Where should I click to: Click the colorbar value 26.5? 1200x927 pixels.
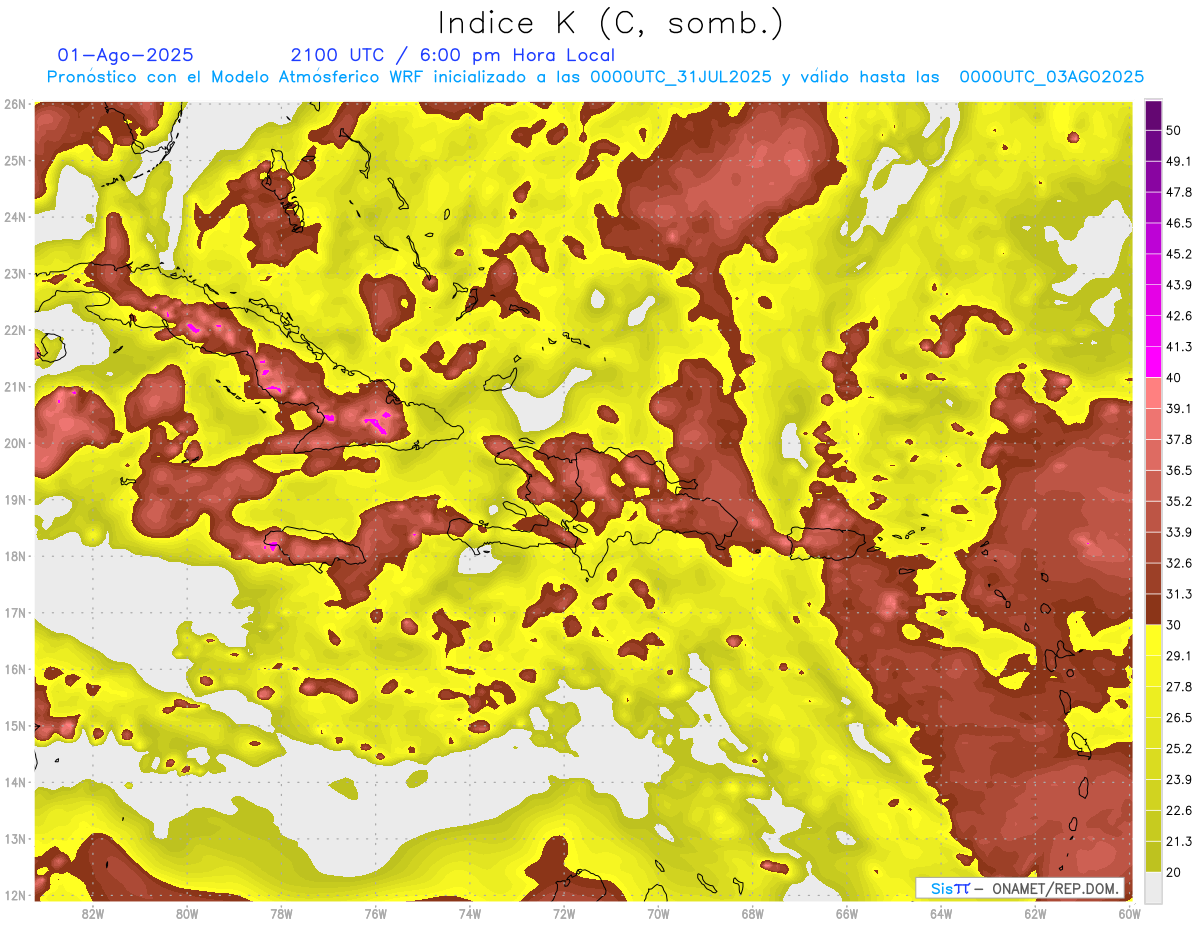[x=1179, y=718]
